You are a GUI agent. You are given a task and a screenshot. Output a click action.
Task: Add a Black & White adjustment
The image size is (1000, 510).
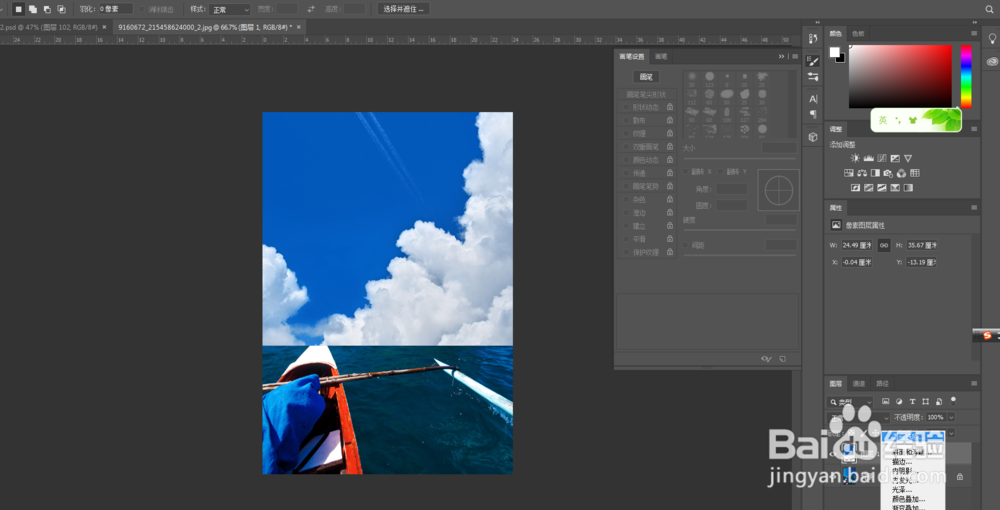[x=875, y=173]
